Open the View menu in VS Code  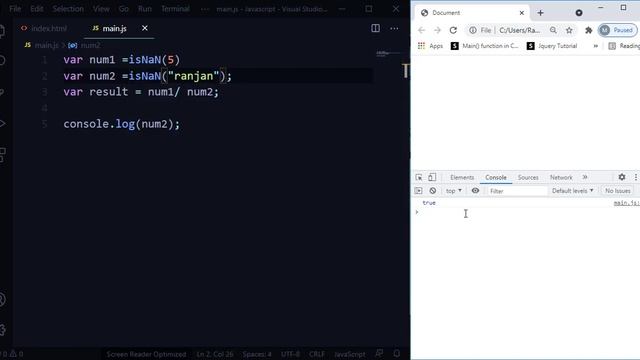click(x=101, y=9)
